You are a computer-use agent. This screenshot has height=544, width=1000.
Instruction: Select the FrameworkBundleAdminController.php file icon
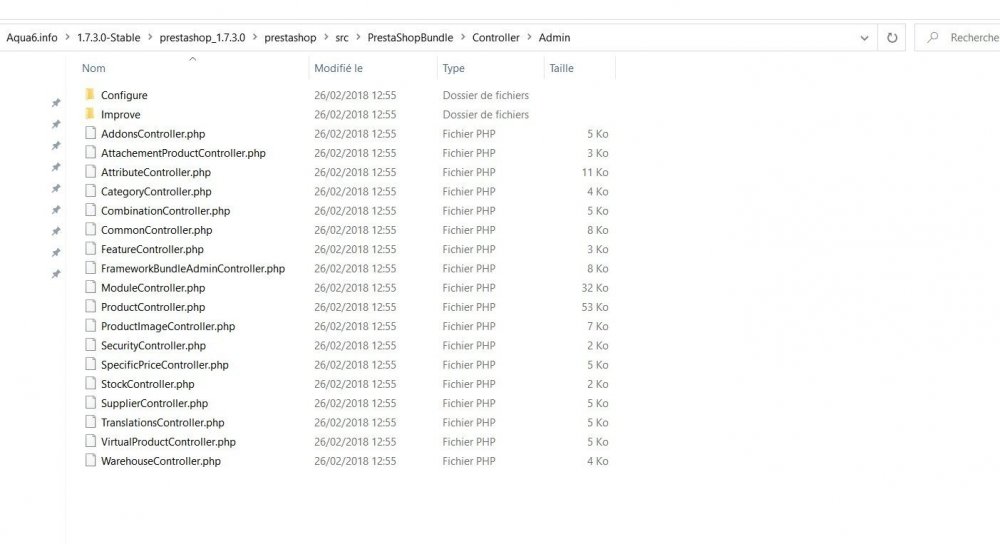click(x=91, y=267)
